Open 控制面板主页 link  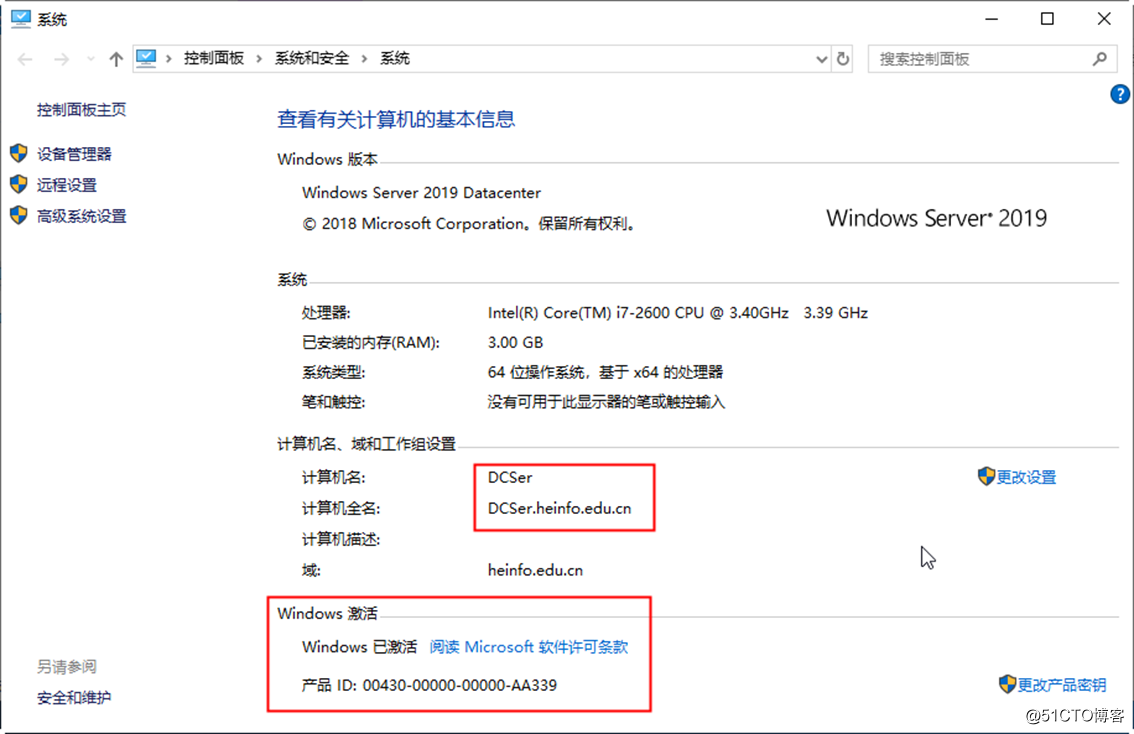coord(82,110)
